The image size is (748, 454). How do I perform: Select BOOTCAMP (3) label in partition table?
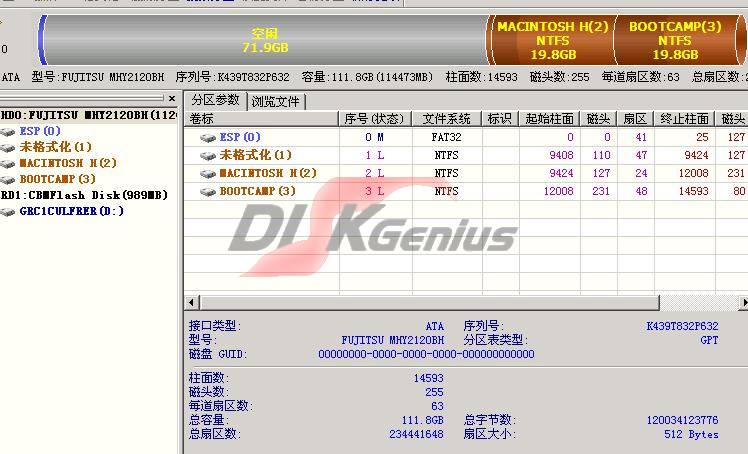[x=257, y=191]
